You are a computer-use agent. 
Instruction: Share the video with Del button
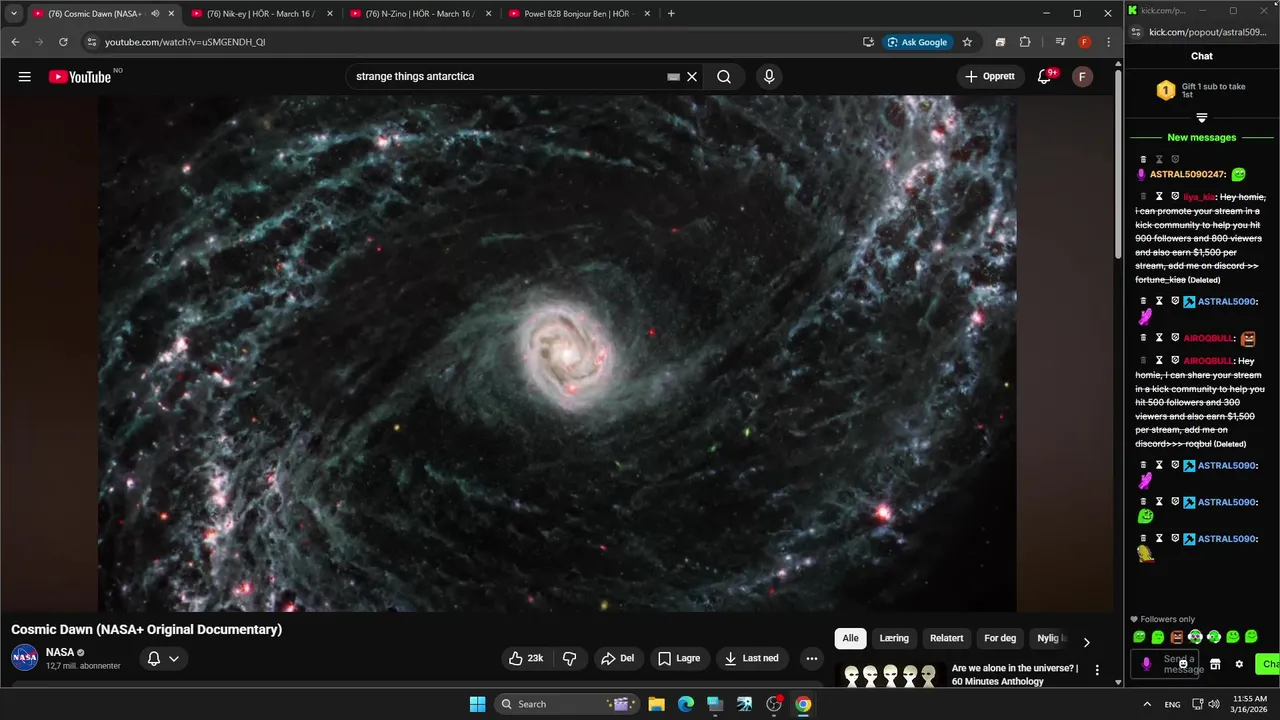click(x=617, y=658)
